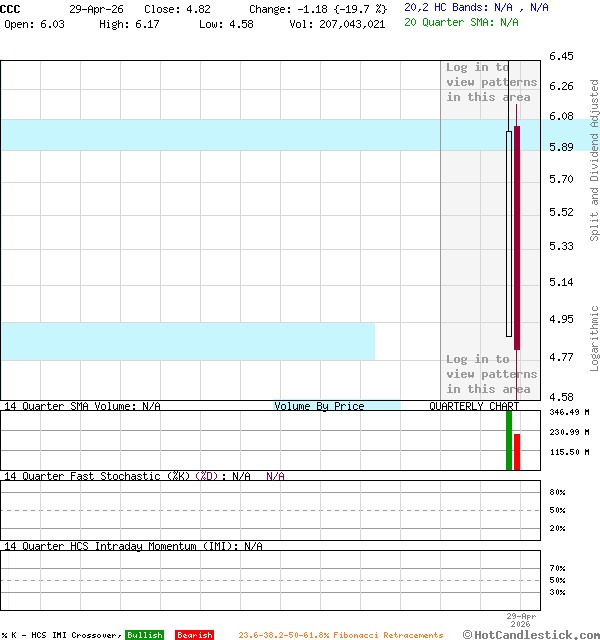Click the Split and Dividend Adjusted label
600x640 pixels.
coord(594,160)
